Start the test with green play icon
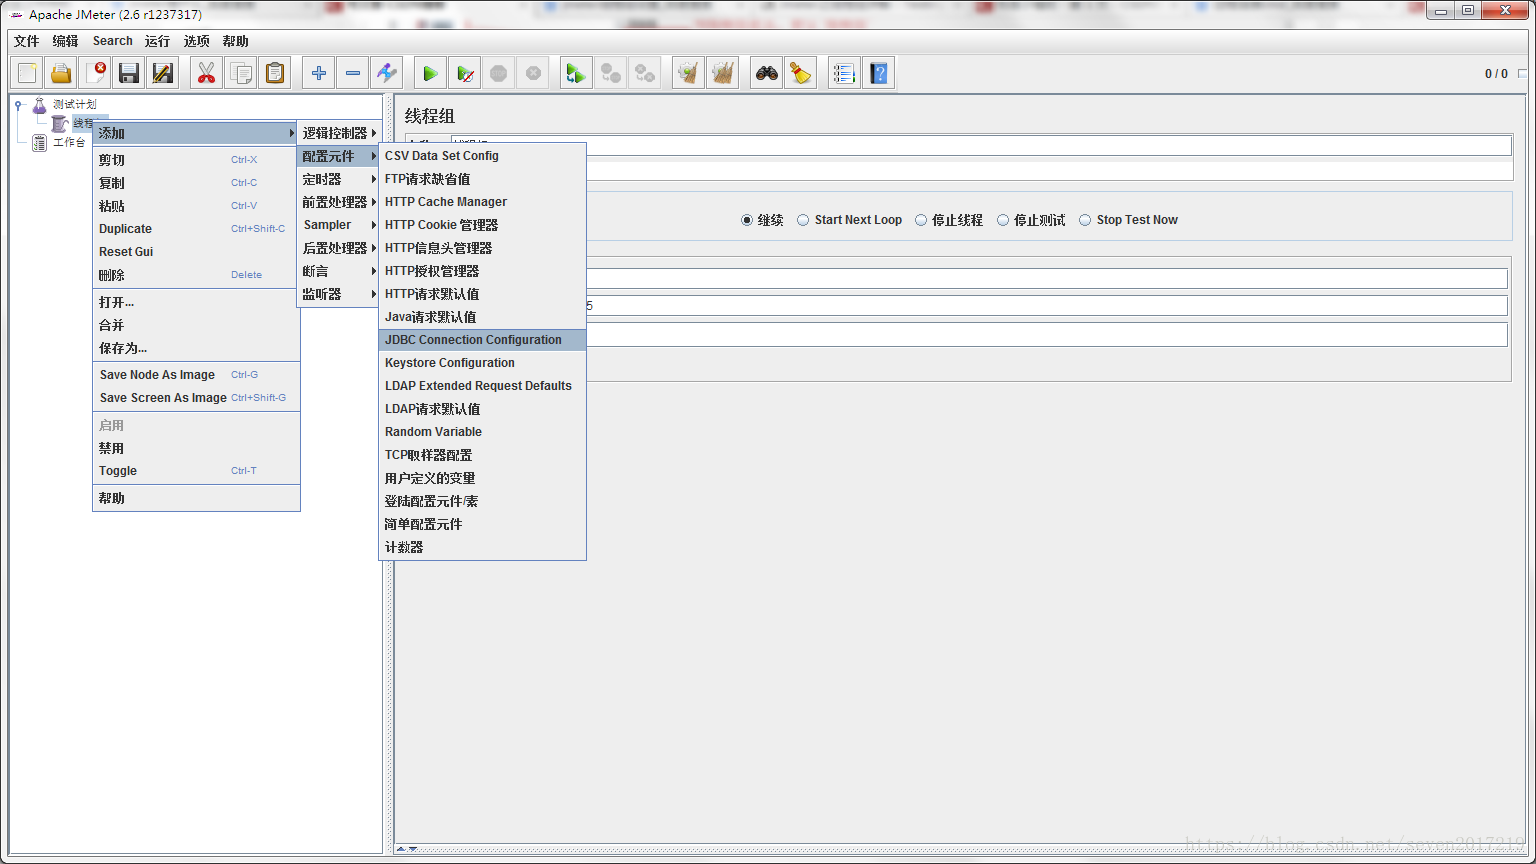The image size is (1536, 864). pyautogui.click(x=431, y=73)
